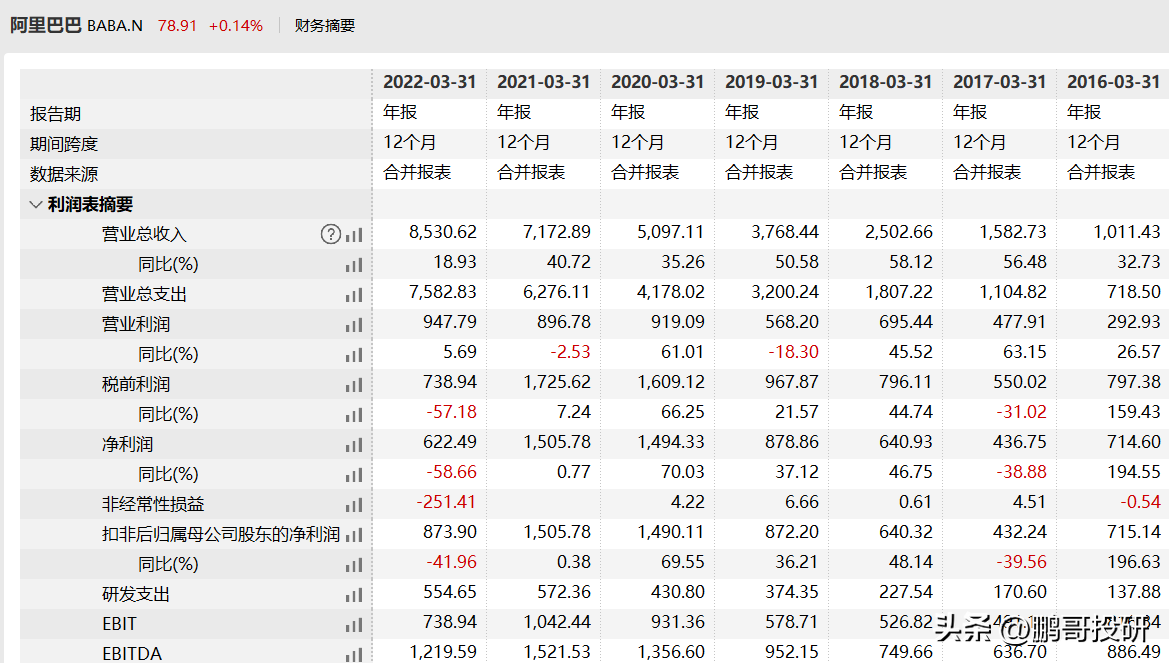Viewport: 1169px width, 663px height.
Task: Open chart icon for 税前利润 row
Action: [354, 385]
